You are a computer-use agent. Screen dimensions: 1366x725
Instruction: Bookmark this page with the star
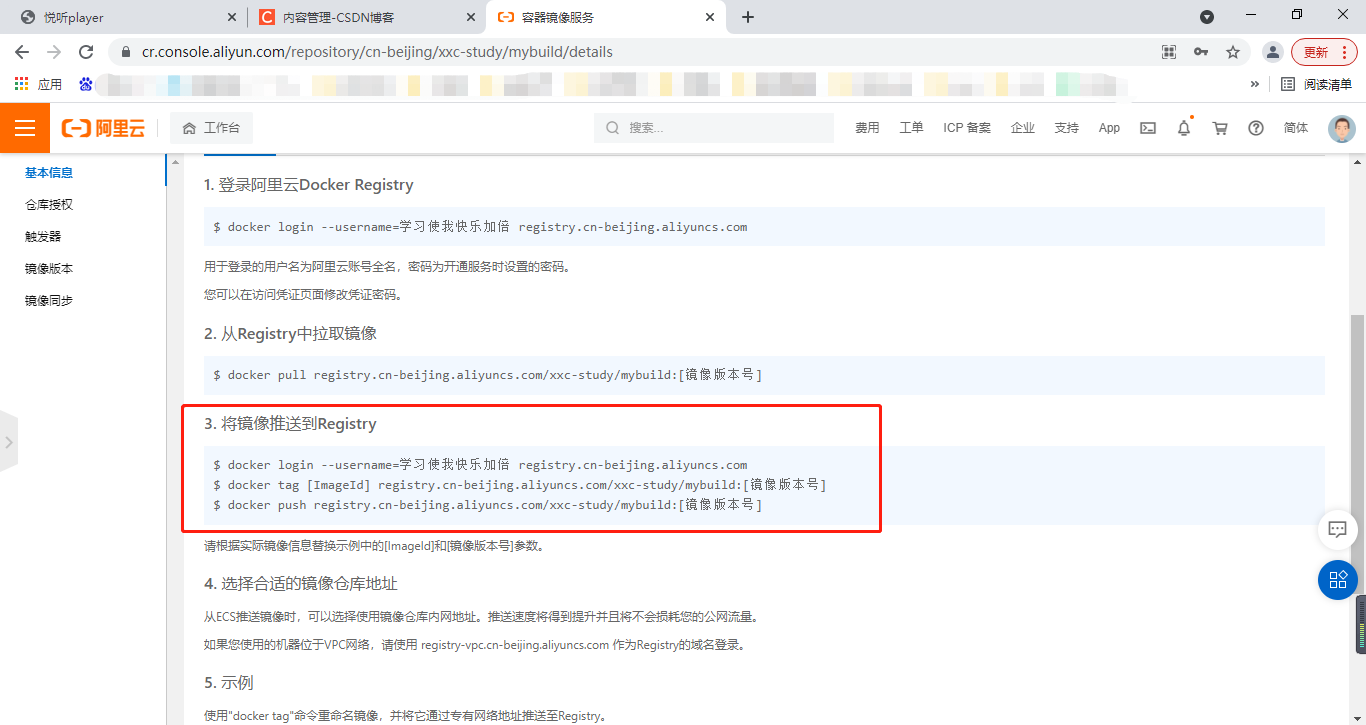click(x=1233, y=52)
